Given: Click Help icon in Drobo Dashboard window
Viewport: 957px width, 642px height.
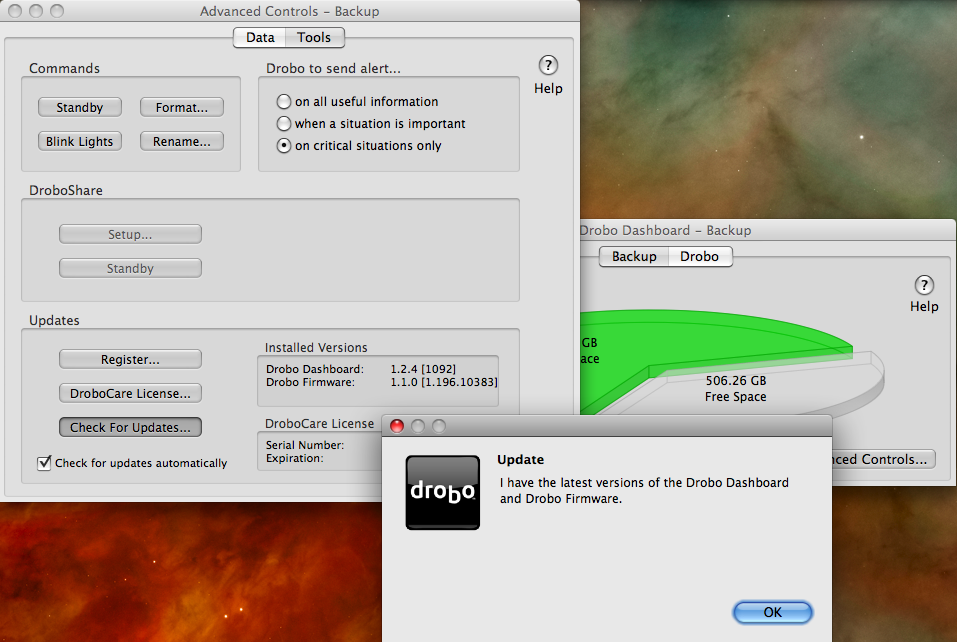Looking at the screenshot, I should click(x=924, y=285).
